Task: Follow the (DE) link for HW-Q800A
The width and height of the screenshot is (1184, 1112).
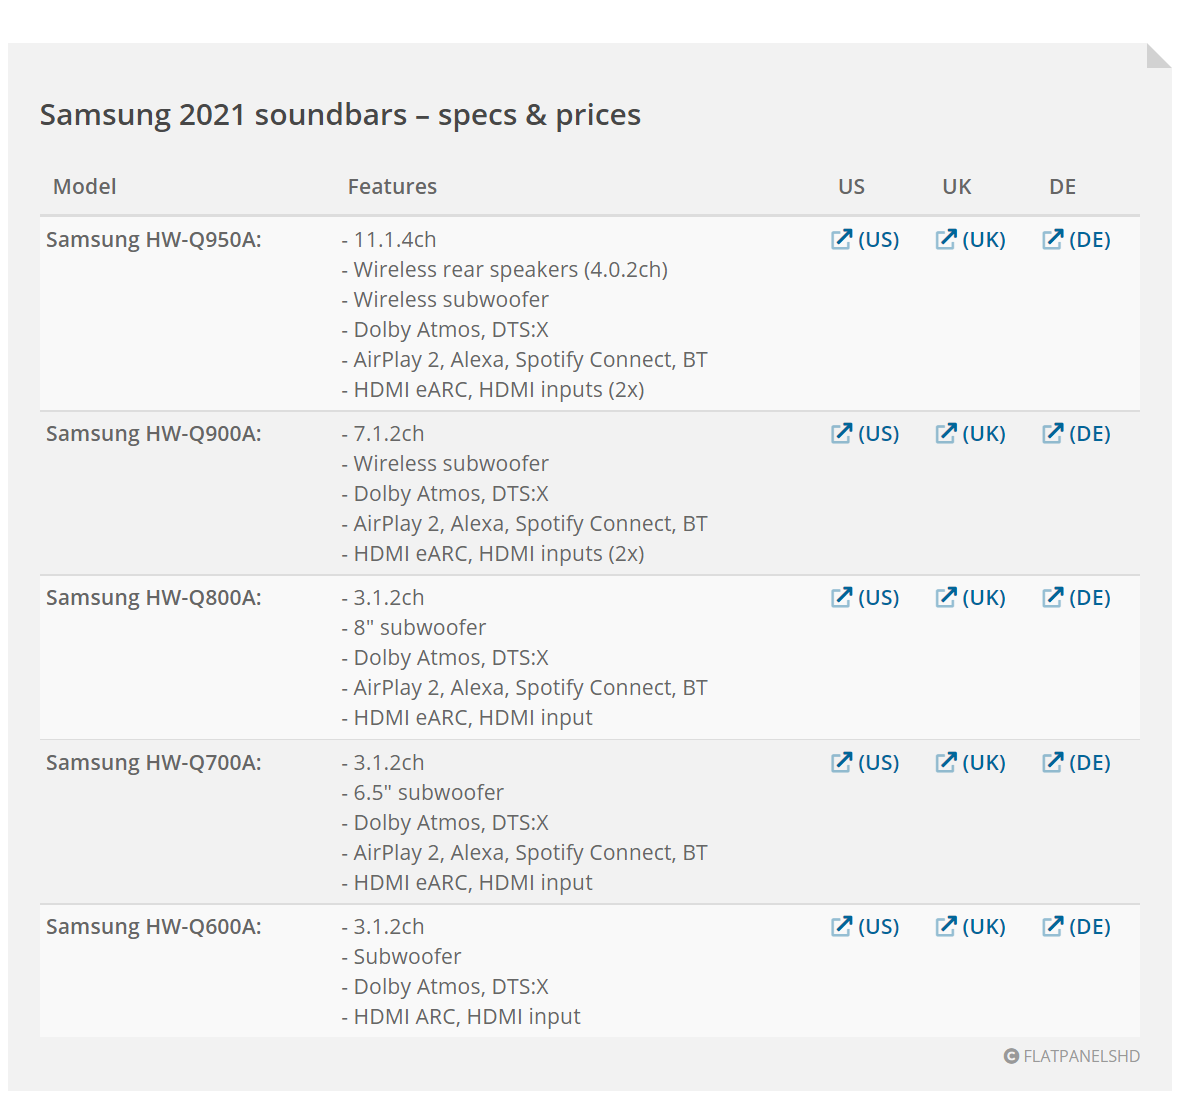Action: [1090, 597]
